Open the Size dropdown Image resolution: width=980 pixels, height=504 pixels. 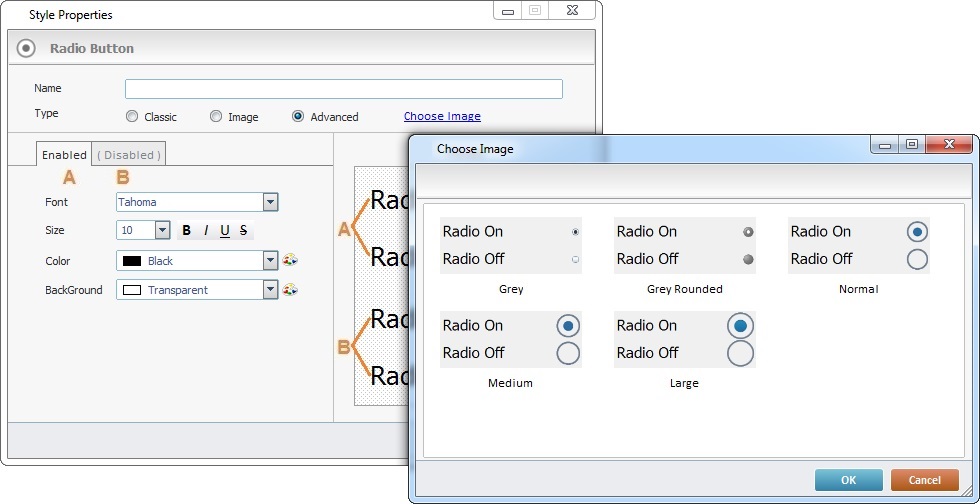[x=163, y=231]
